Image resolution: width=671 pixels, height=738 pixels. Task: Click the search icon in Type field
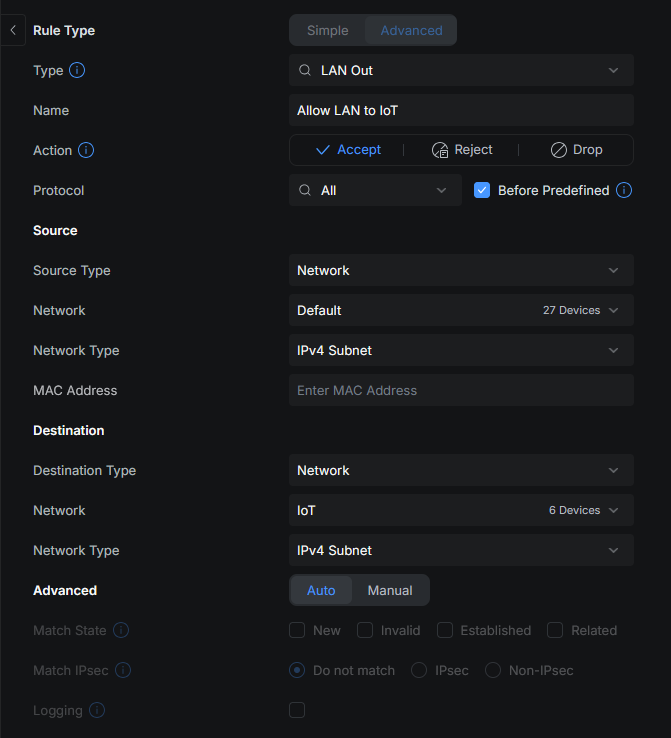305,70
